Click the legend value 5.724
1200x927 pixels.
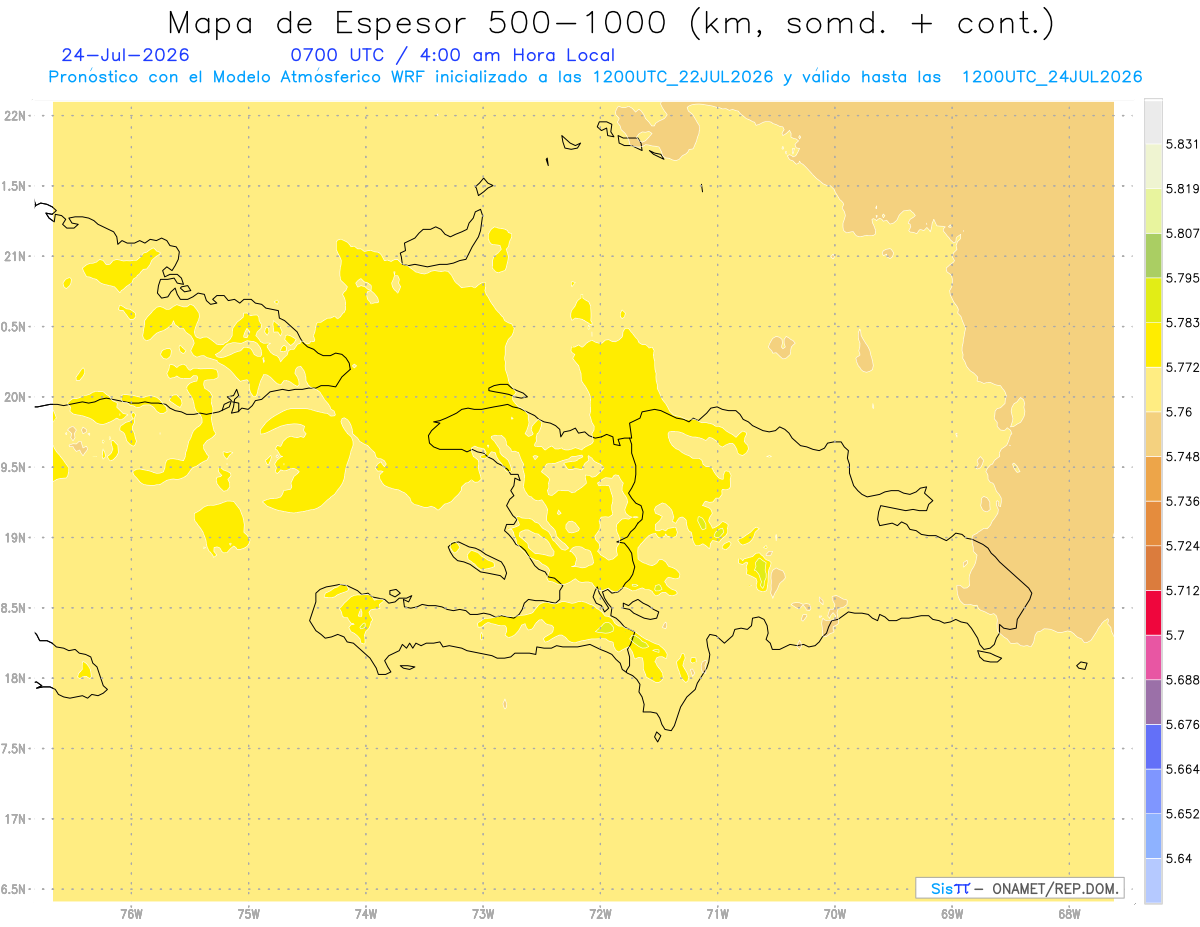pyautogui.click(x=1182, y=546)
